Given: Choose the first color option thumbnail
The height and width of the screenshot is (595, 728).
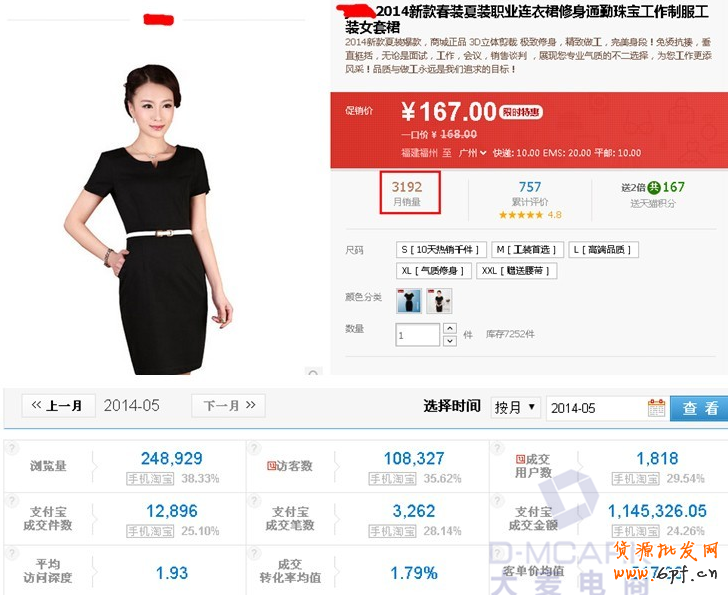Looking at the screenshot, I should pyautogui.click(x=408, y=300).
